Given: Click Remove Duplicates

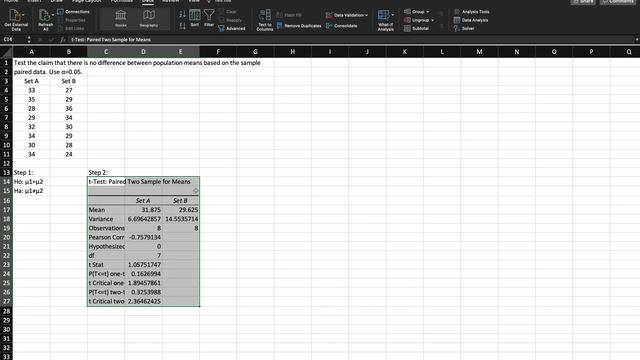Looking at the screenshot, I should (299, 26).
